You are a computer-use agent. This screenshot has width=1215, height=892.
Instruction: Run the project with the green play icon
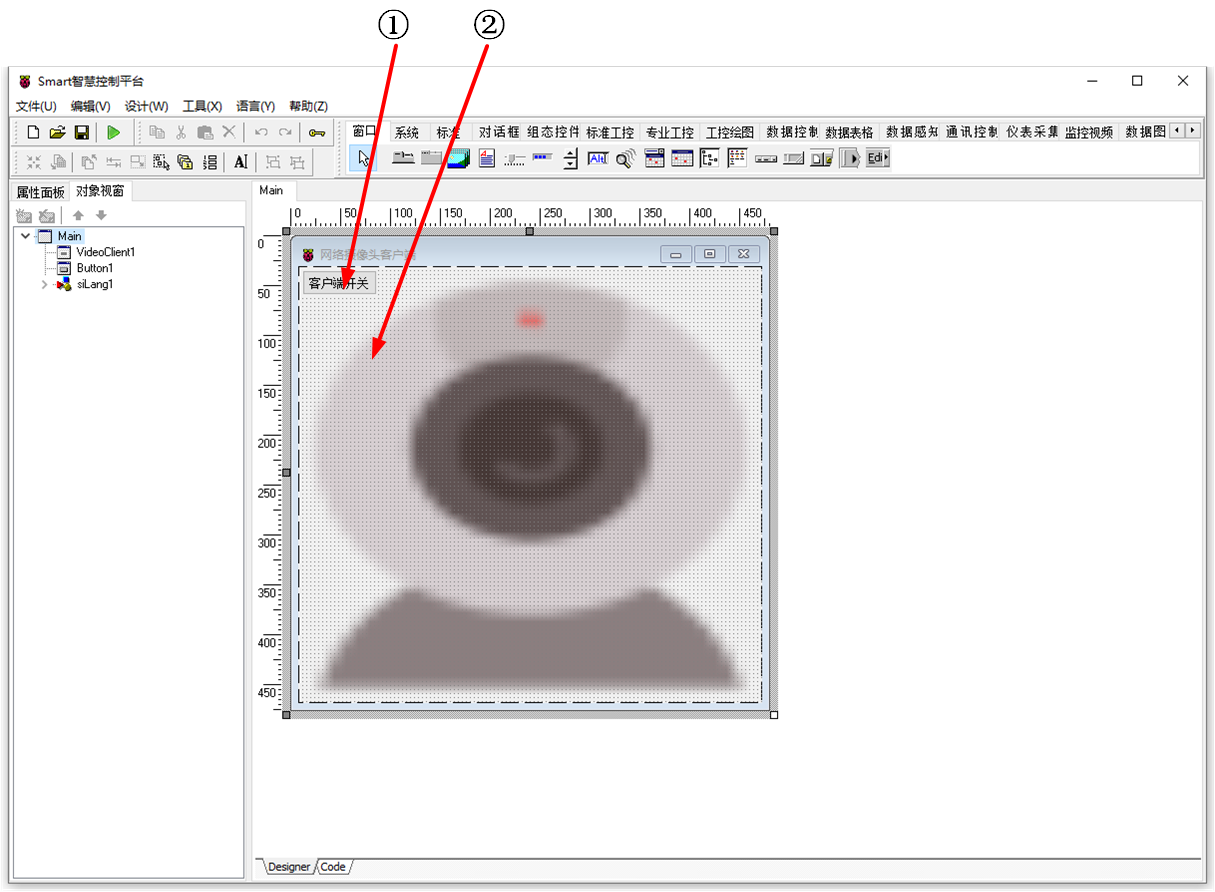click(114, 132)
